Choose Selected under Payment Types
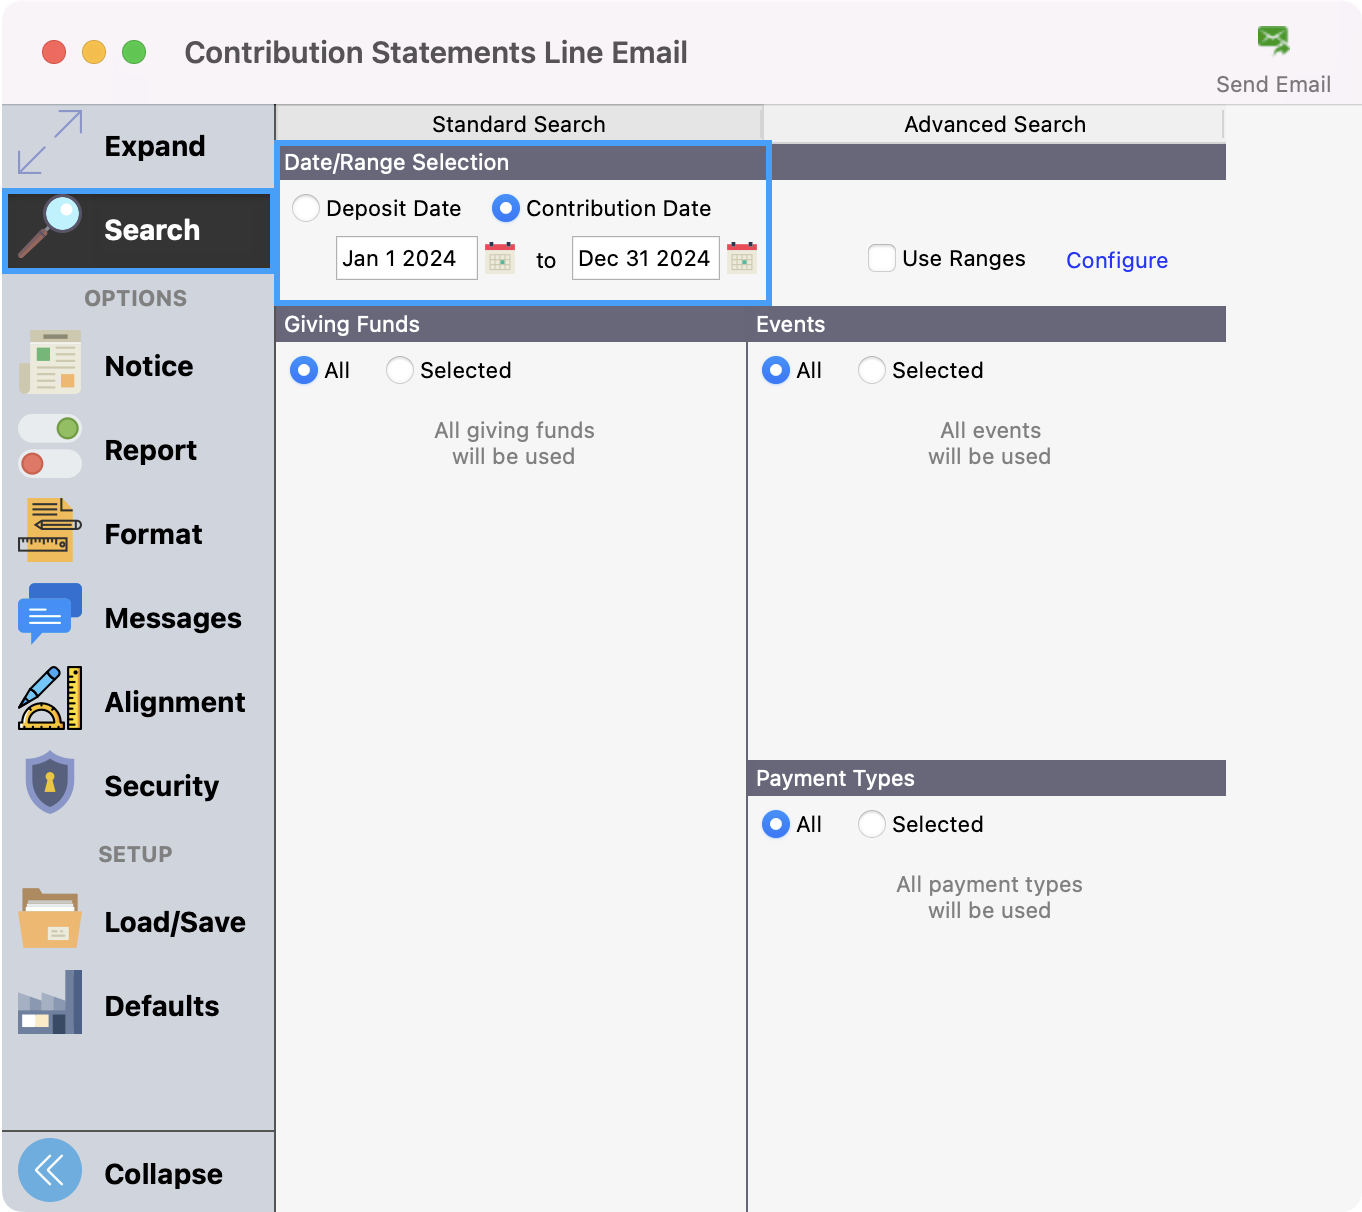1362x1212 pixels. (872, 824)
